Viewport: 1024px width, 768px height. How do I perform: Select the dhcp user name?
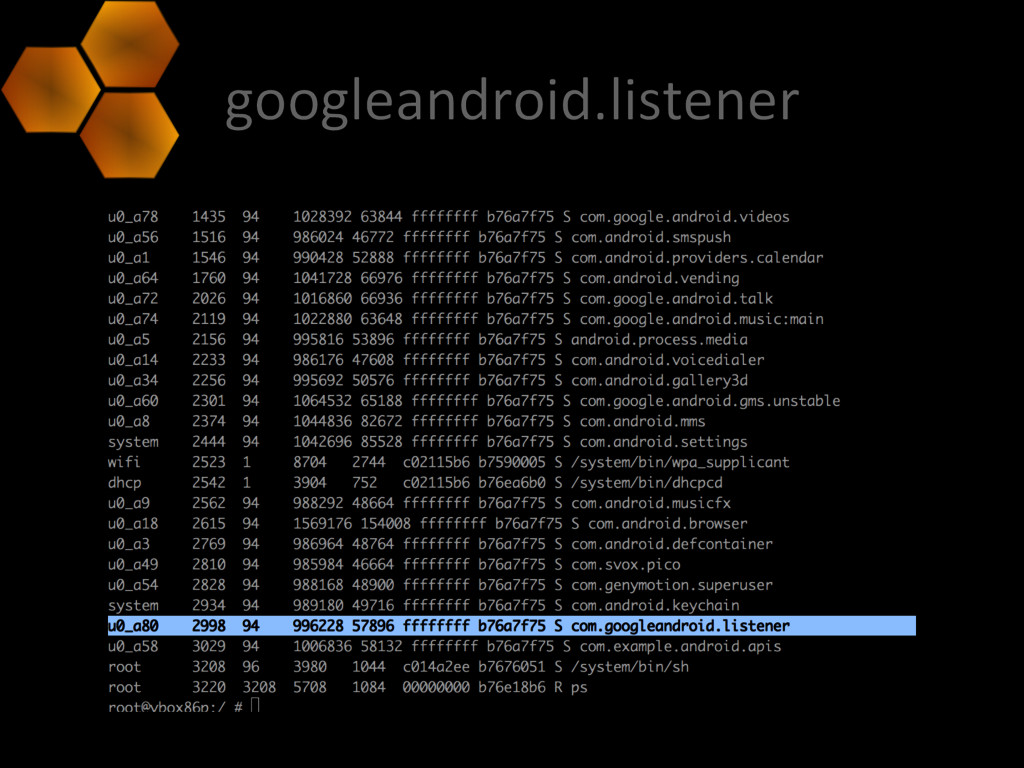click(124, 483)
